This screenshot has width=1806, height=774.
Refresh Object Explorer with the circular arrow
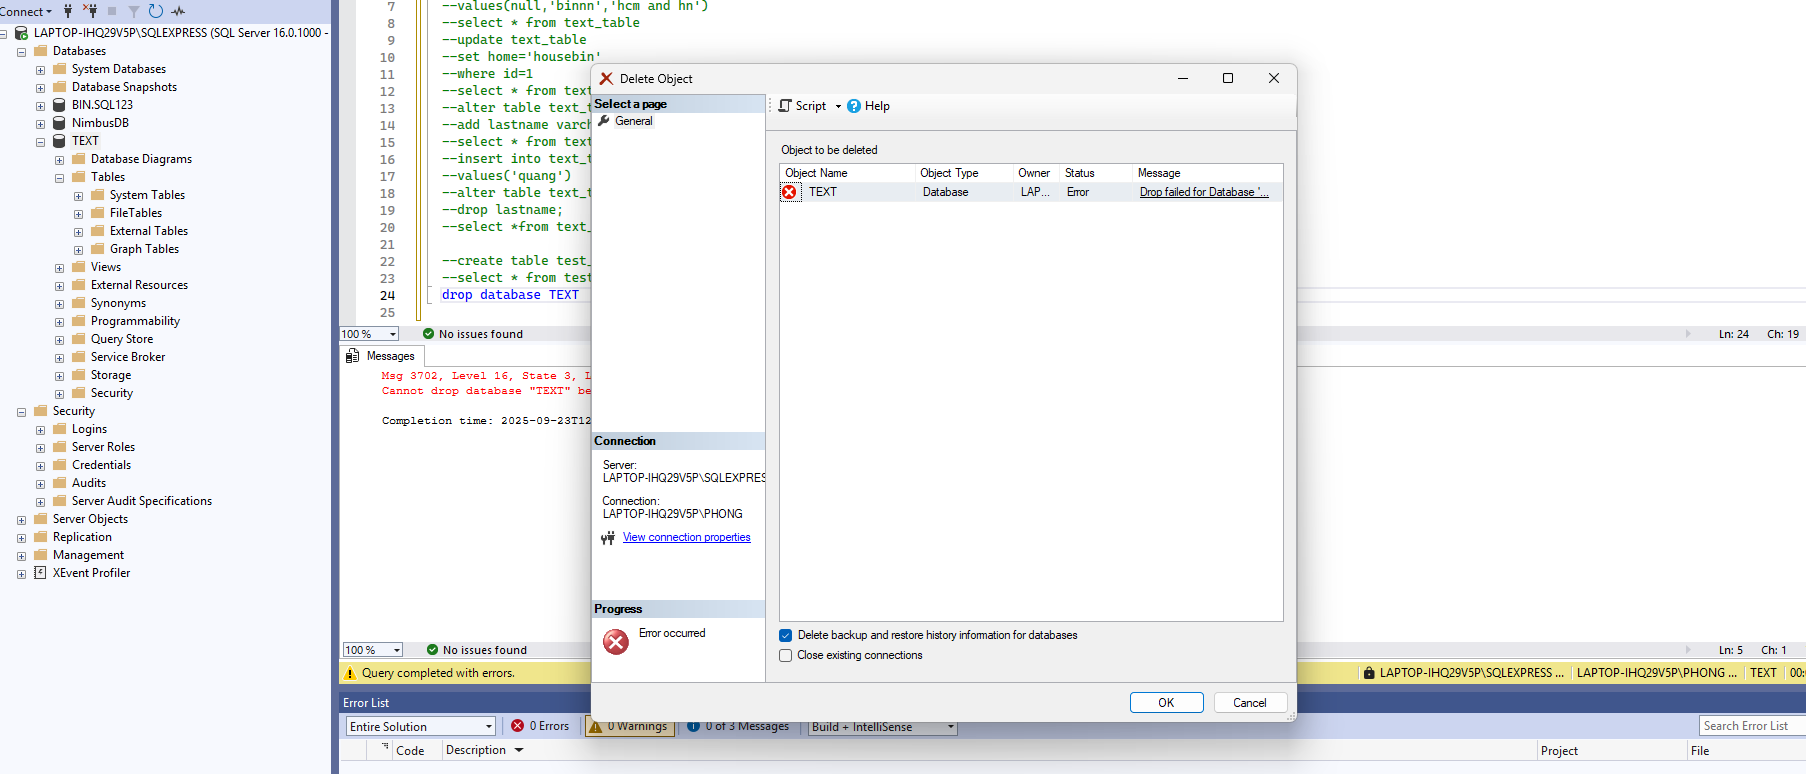click(x=155, y=11)
